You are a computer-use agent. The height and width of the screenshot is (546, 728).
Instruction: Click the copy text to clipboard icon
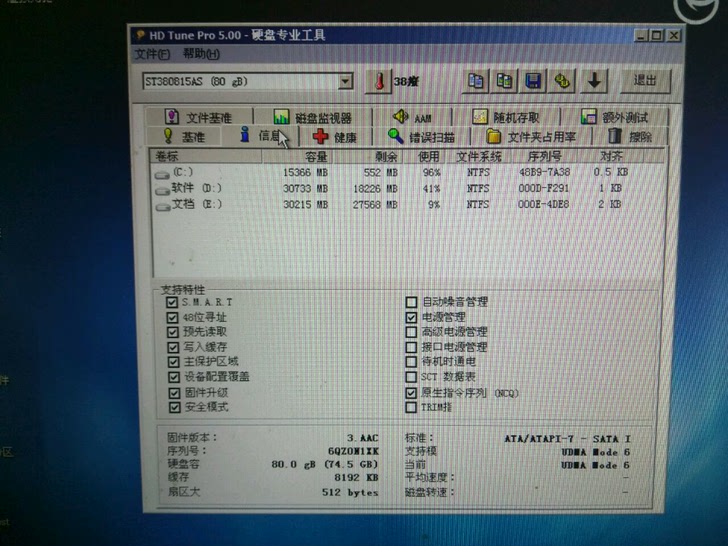point(475,81)
